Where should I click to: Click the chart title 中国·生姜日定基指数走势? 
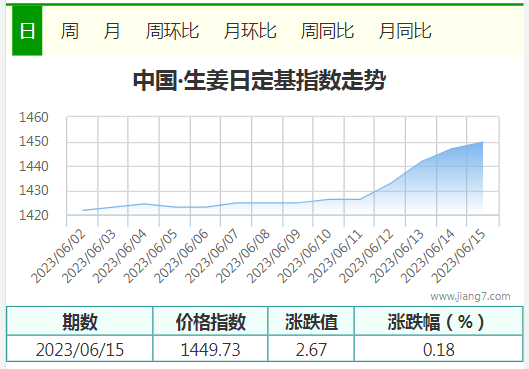[x=259, y=80]
